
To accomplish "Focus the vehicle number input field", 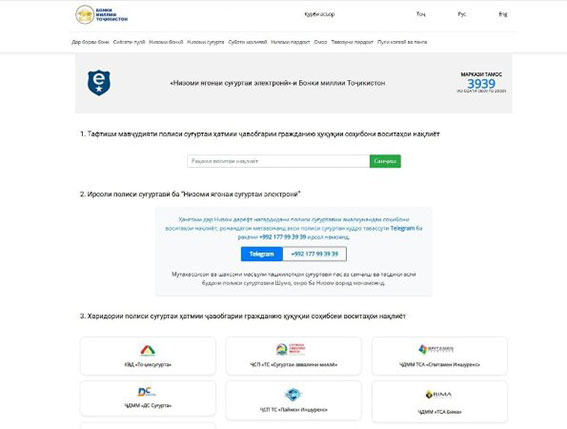I will point(278,161).
